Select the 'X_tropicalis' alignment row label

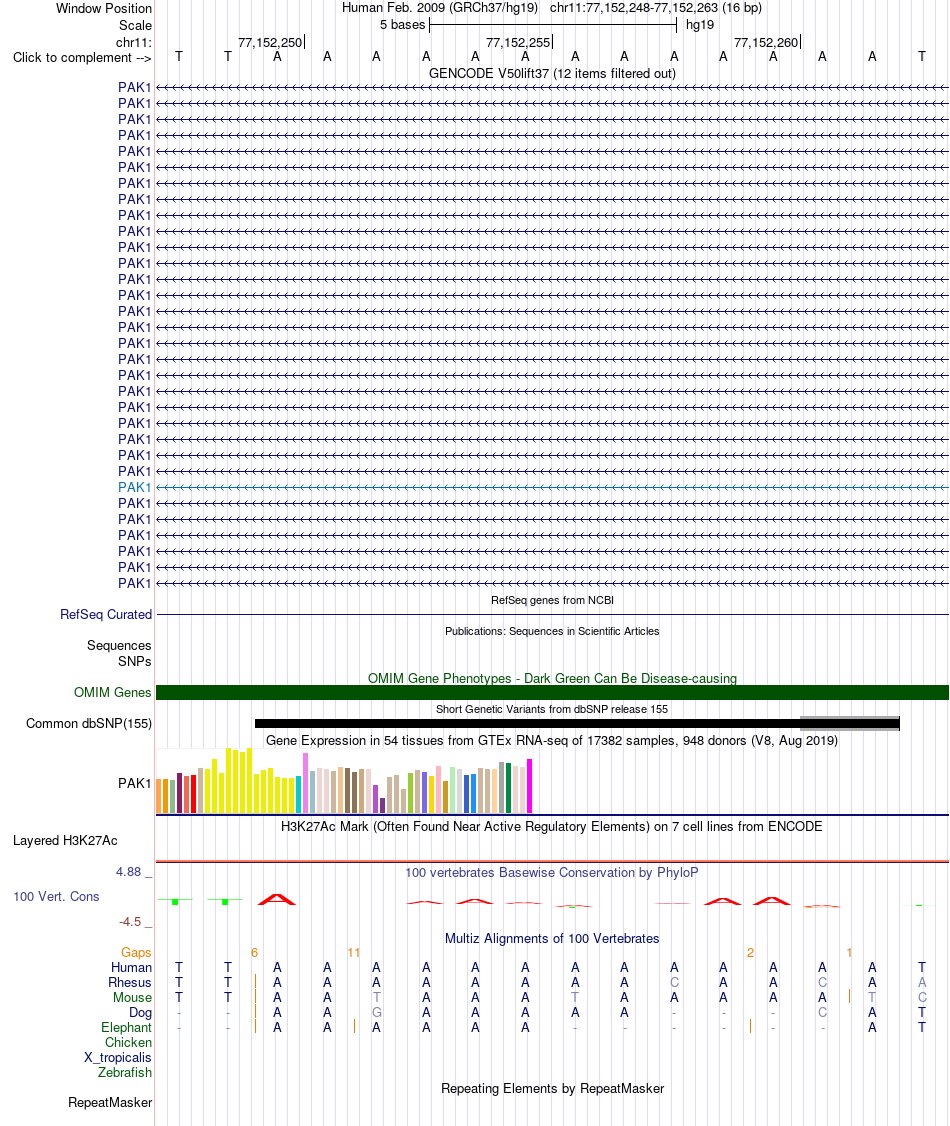point(118,1058)
